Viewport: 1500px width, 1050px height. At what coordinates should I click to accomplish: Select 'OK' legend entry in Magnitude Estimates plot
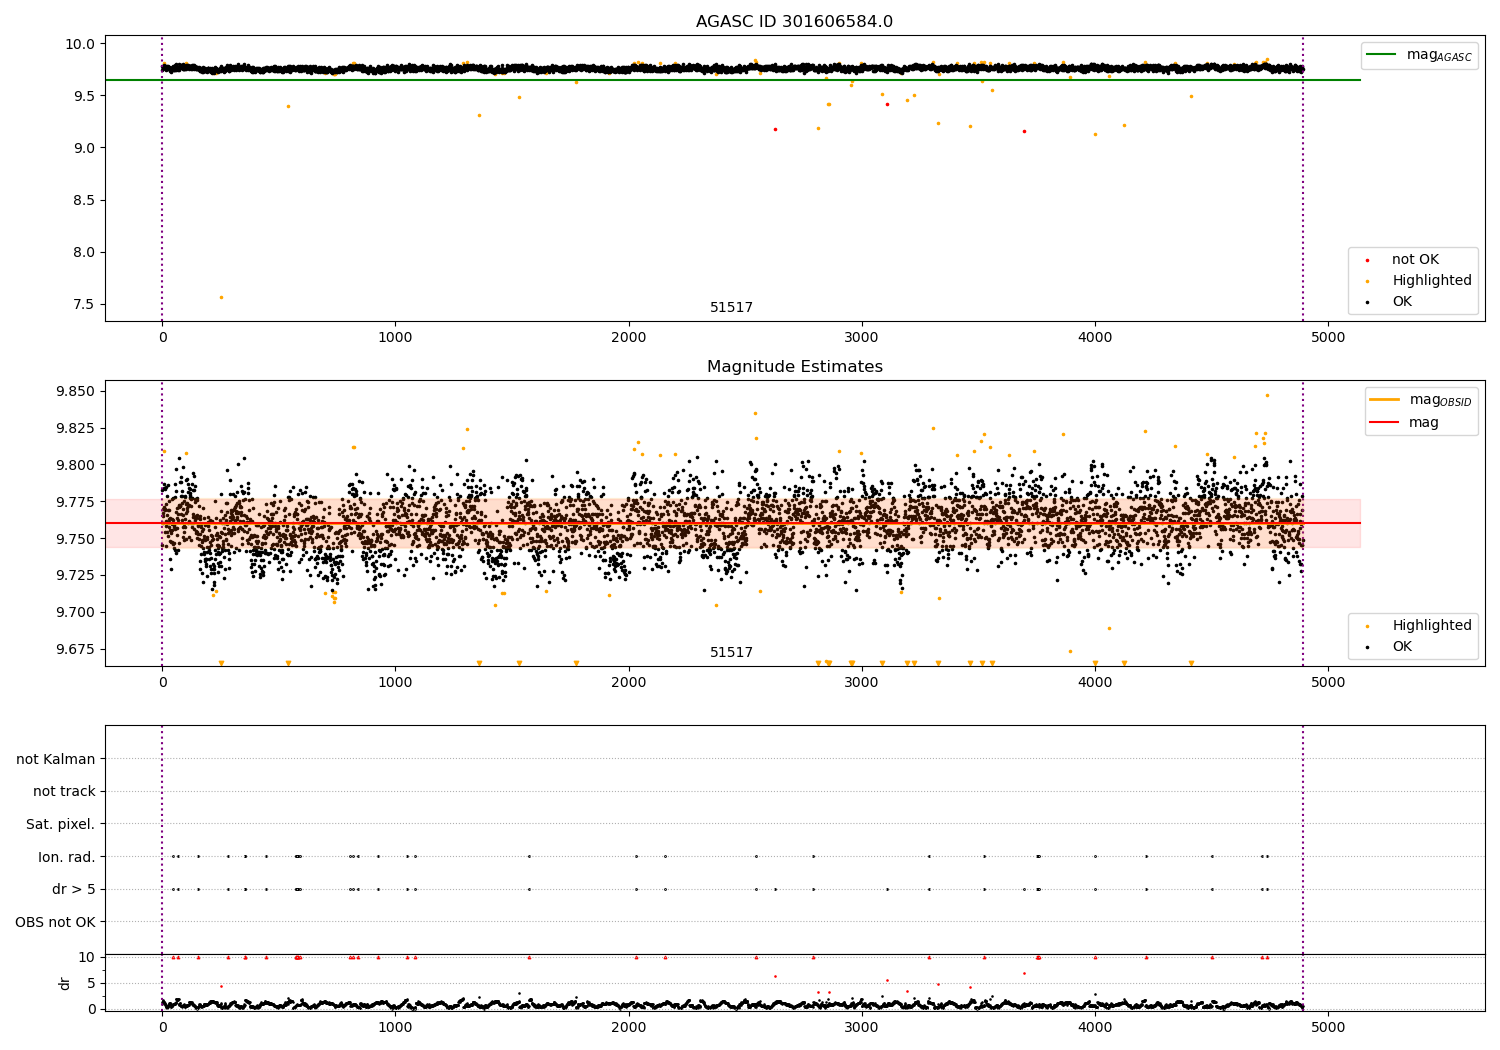1402,646
